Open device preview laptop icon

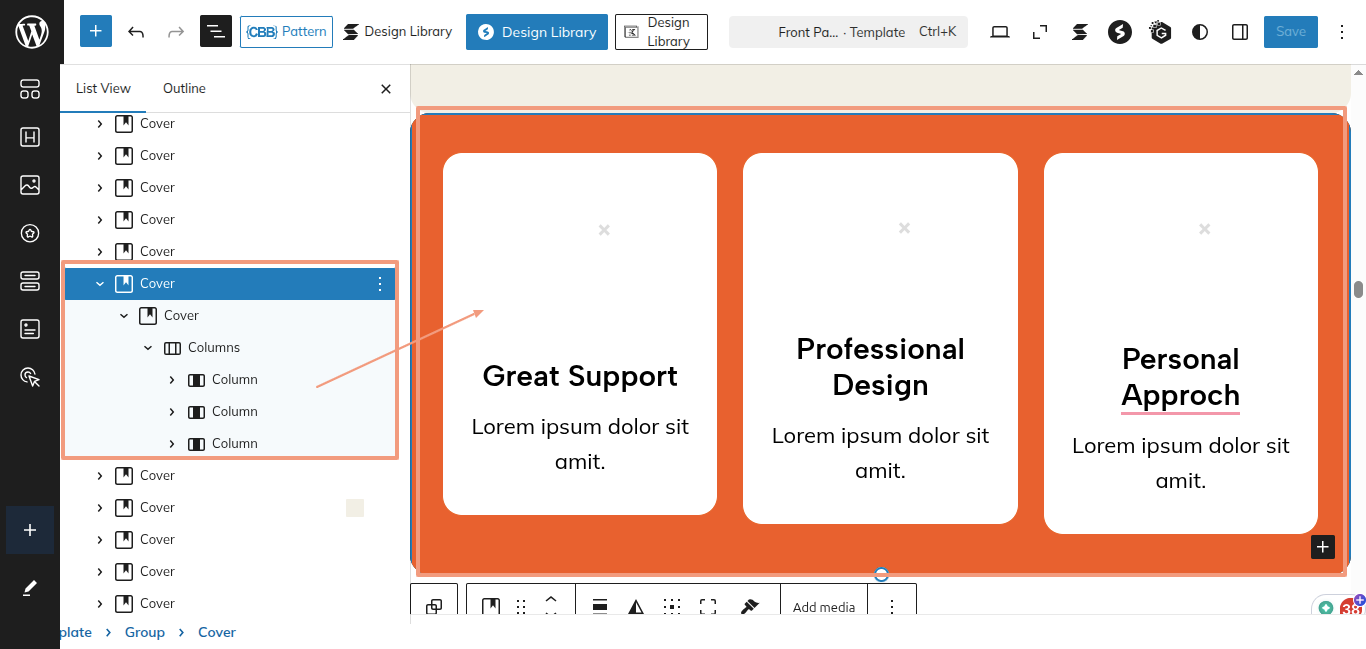pos(1000,32)
